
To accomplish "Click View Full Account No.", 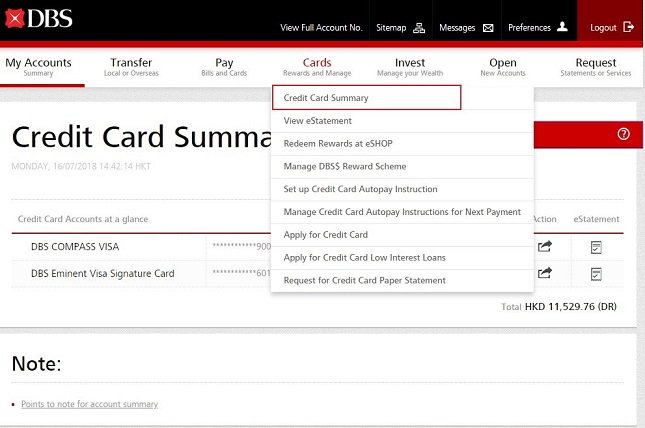I will tap(320, 28).
